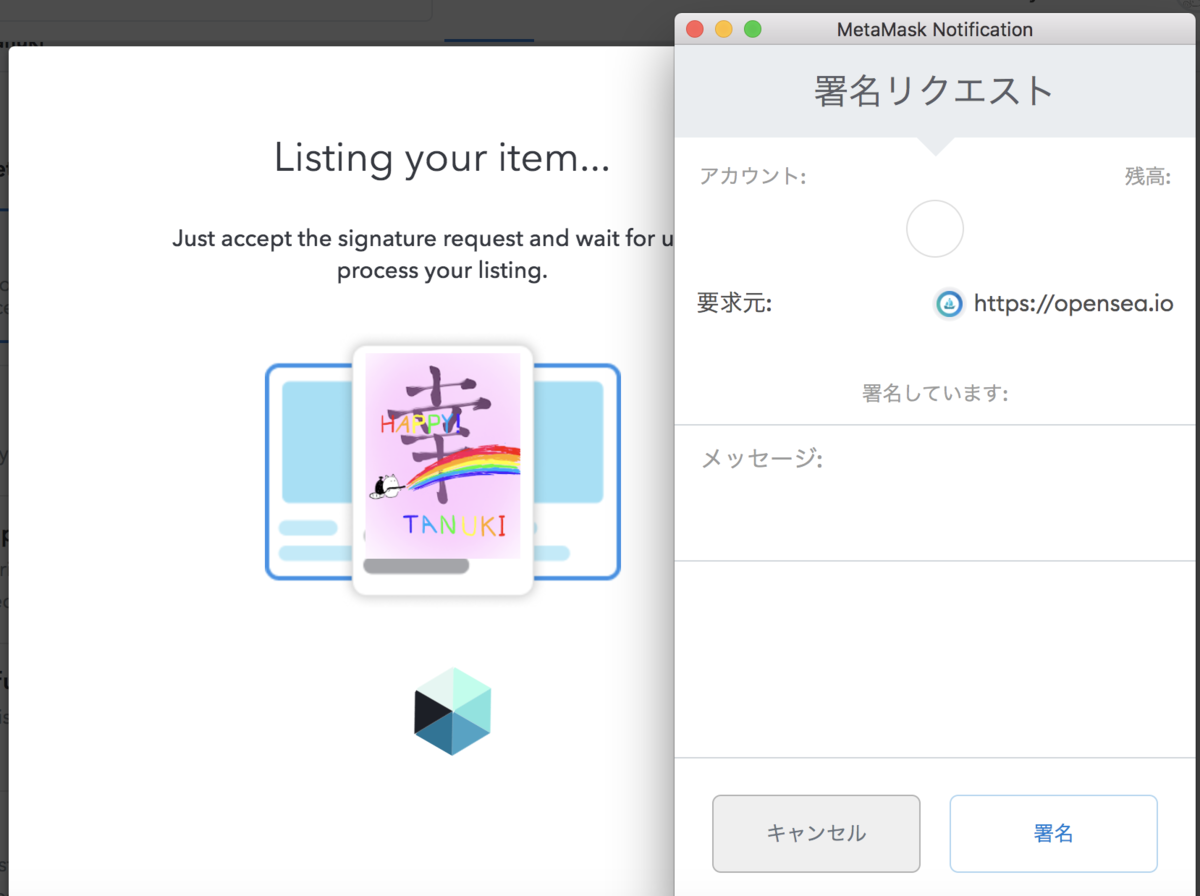Click the 署名 (Sign) button
The height and width of the screenshot is (896, 1200).
1053,833
